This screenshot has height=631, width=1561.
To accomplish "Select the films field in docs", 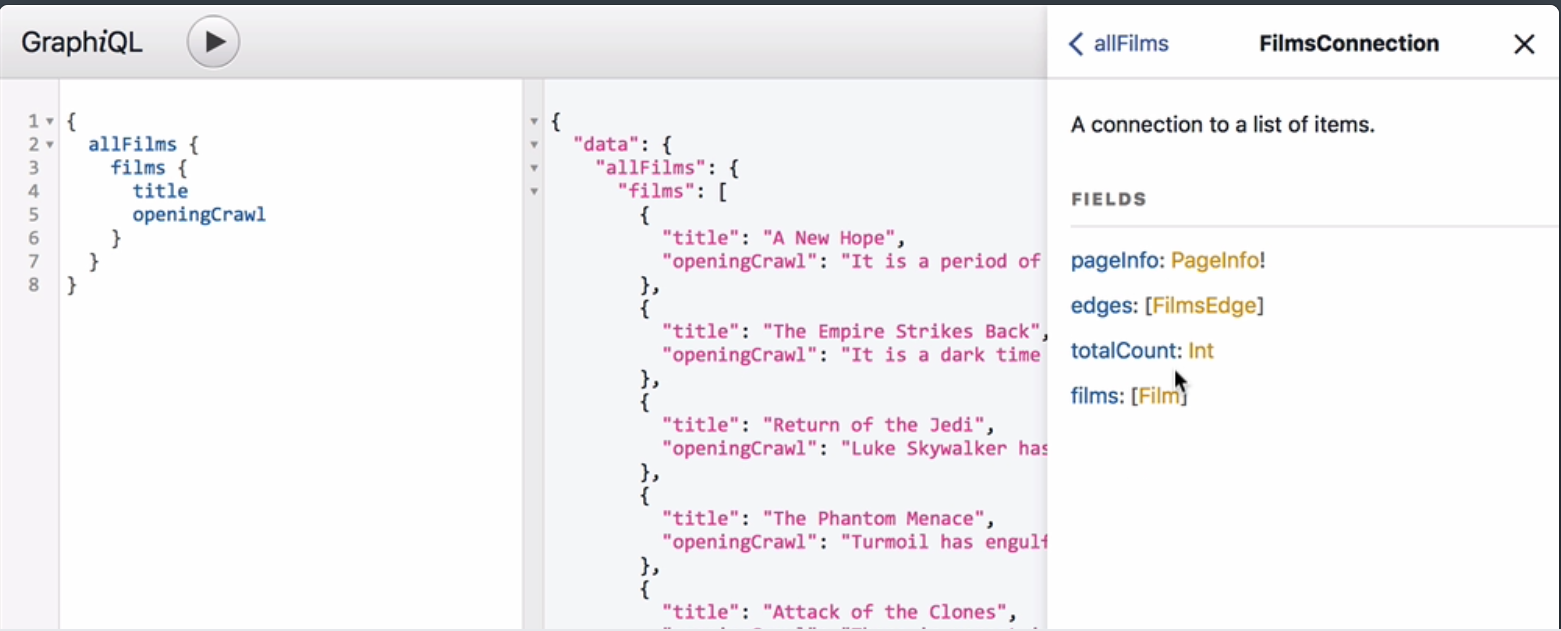I will pos(1094,396).
